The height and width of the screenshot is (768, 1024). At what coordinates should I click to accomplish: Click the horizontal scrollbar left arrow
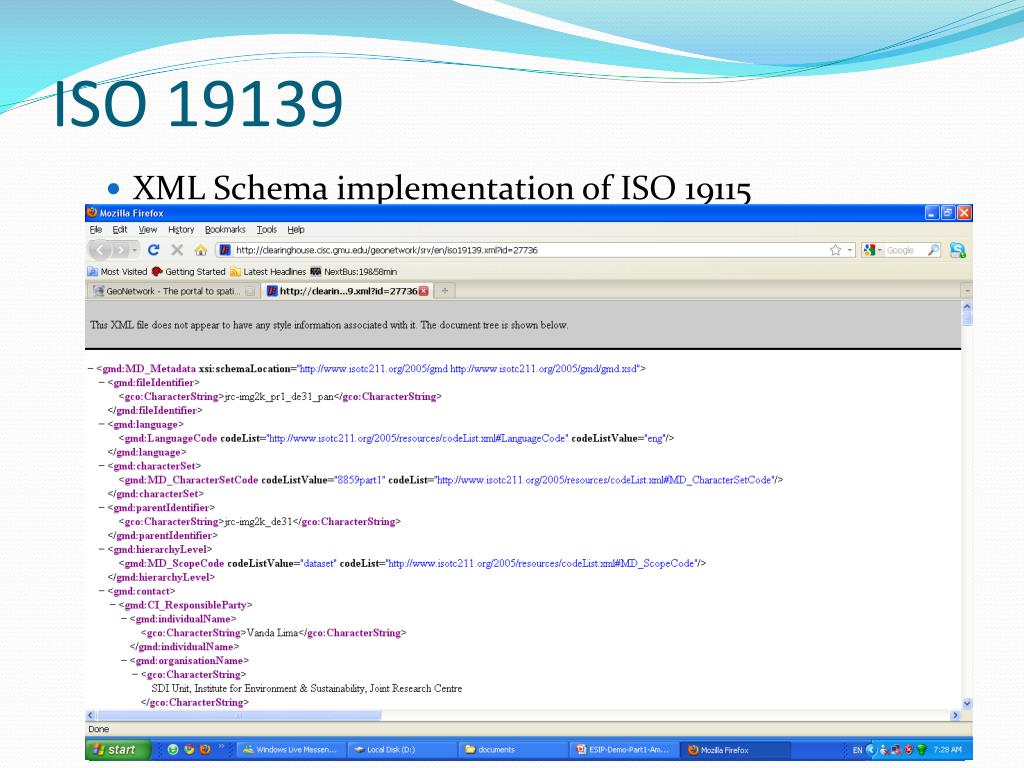point(91,715)
